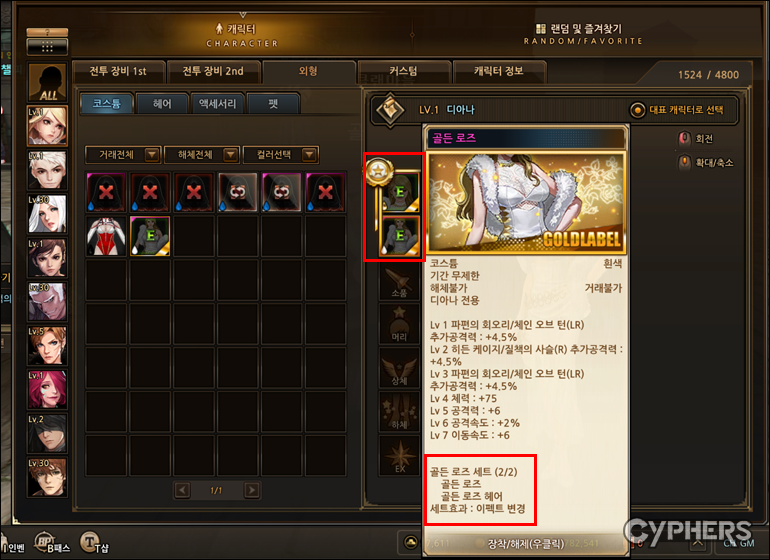
Task: Select 대표 캐릭터로 선택 radio button
Action: pos(637,110)
